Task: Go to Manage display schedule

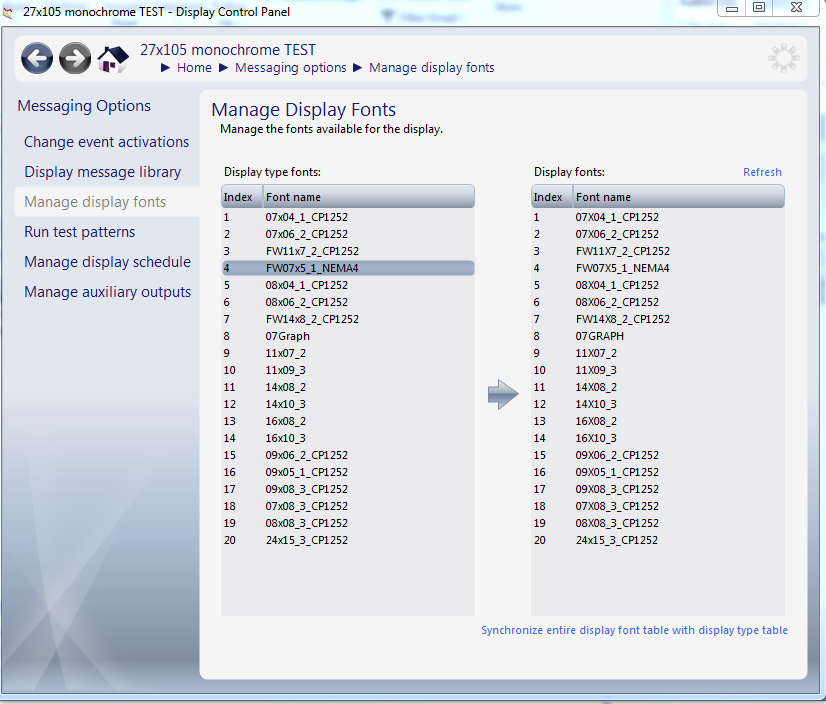Action: 107,262
